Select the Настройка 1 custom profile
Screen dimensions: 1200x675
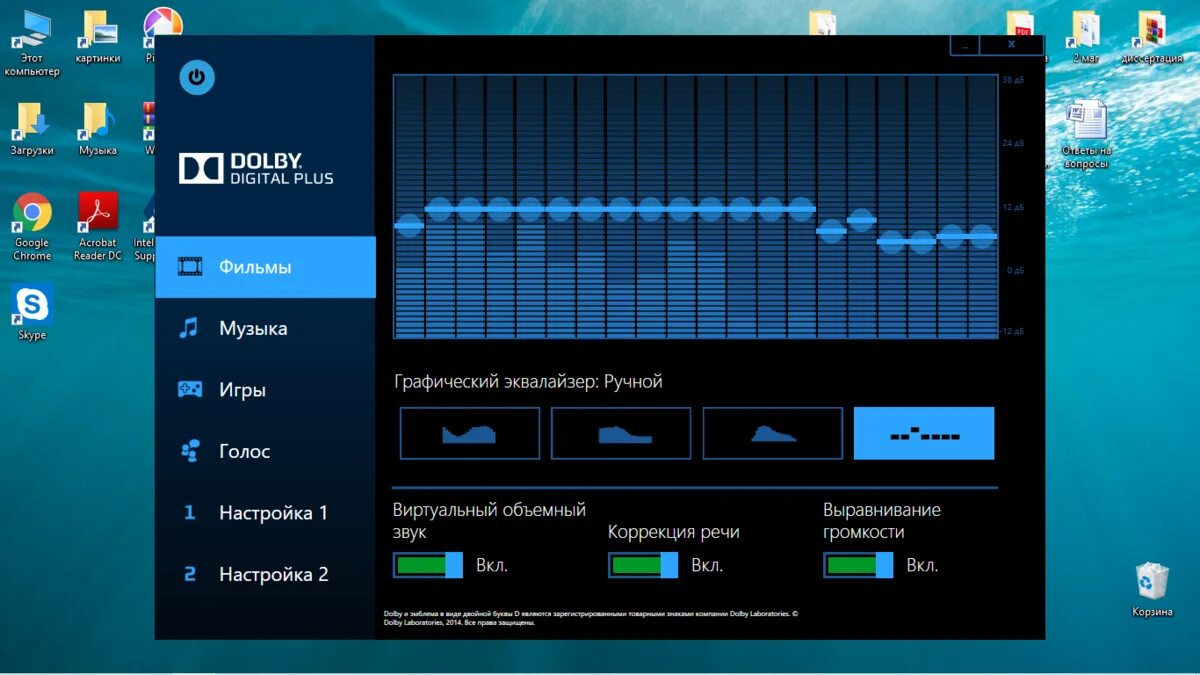(265, 513)
